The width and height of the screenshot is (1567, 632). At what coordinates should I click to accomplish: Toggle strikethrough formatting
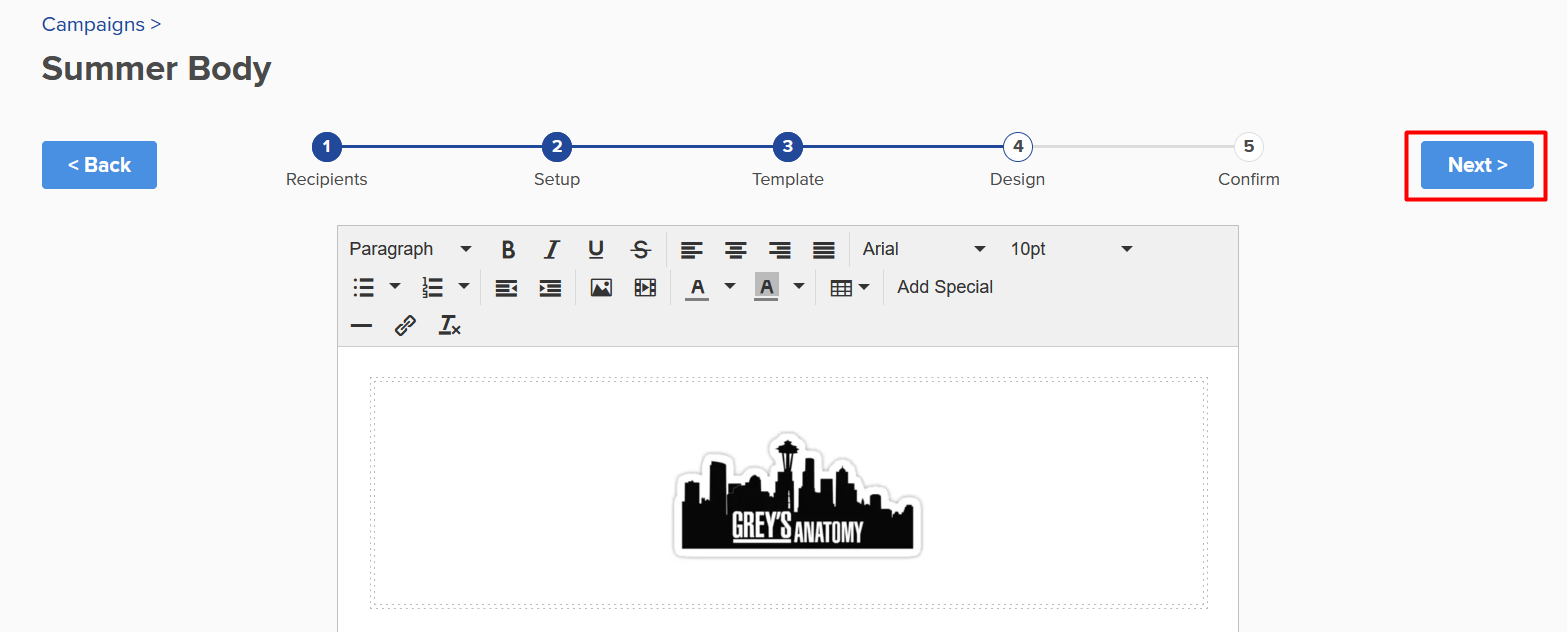[641, 249]
